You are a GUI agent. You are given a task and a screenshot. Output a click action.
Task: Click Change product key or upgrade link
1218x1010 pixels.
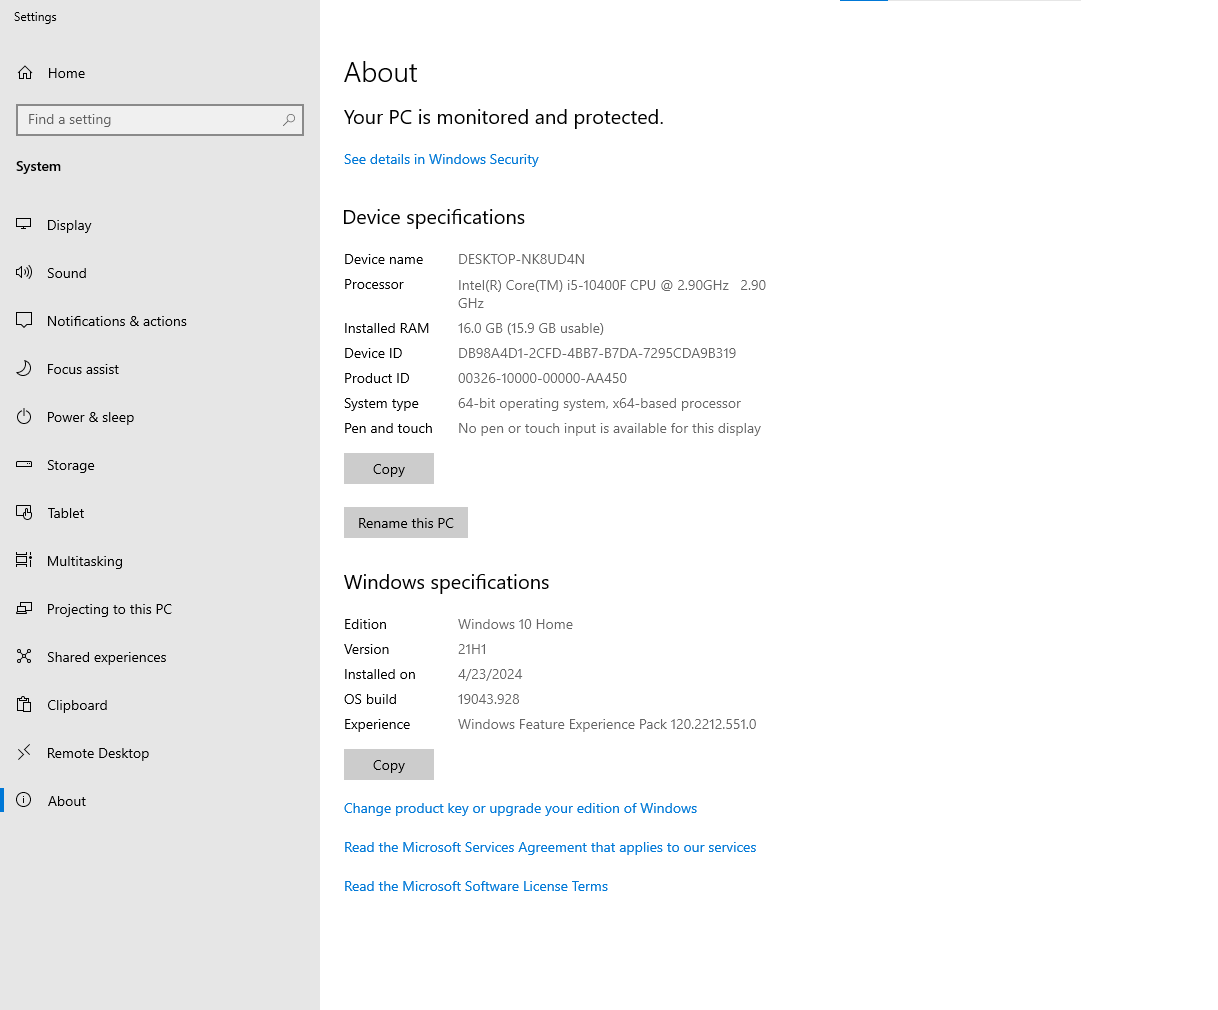(520, 808)
